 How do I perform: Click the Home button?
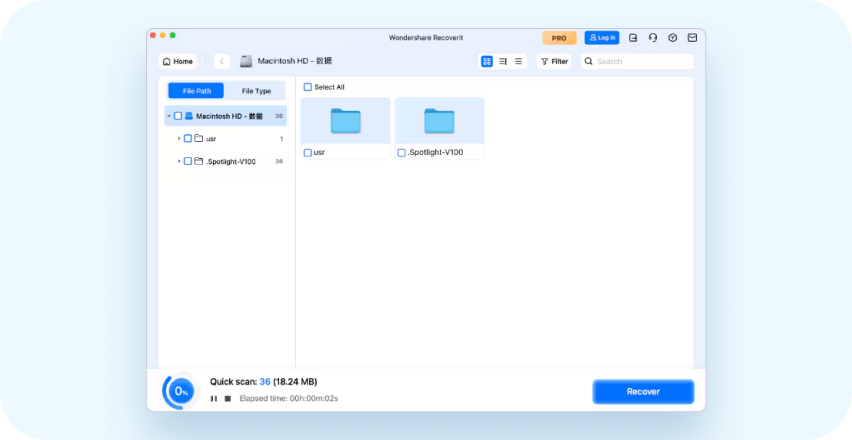178,61
